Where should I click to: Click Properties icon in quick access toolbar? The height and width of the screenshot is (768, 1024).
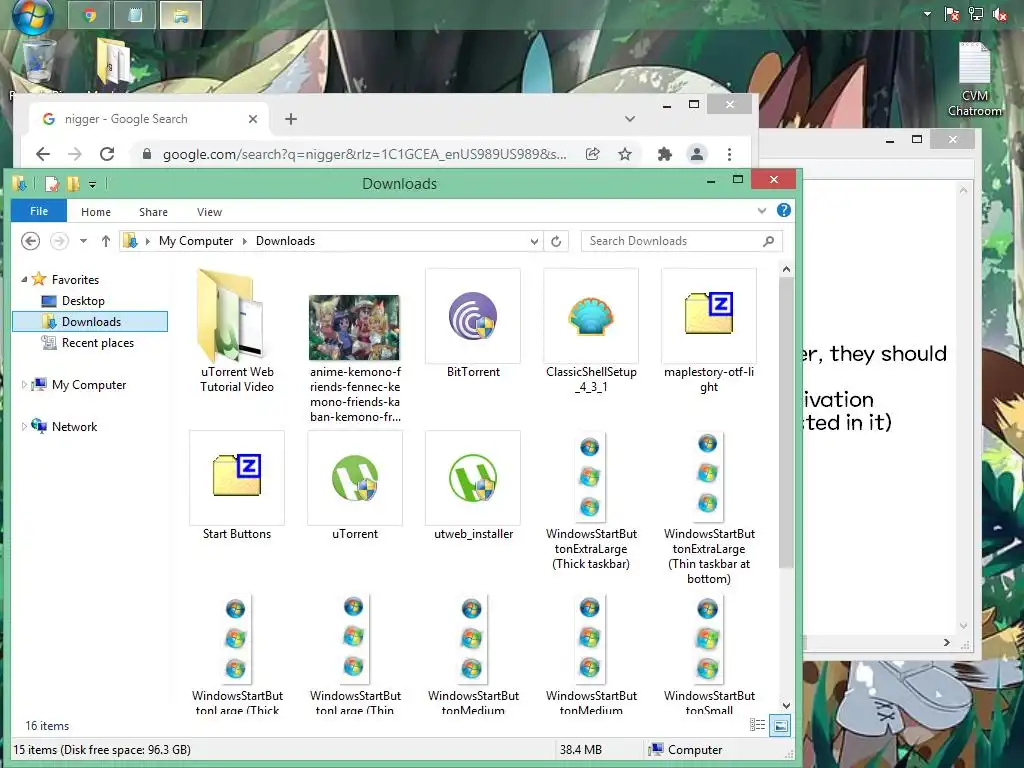click(x=52, y=184)
